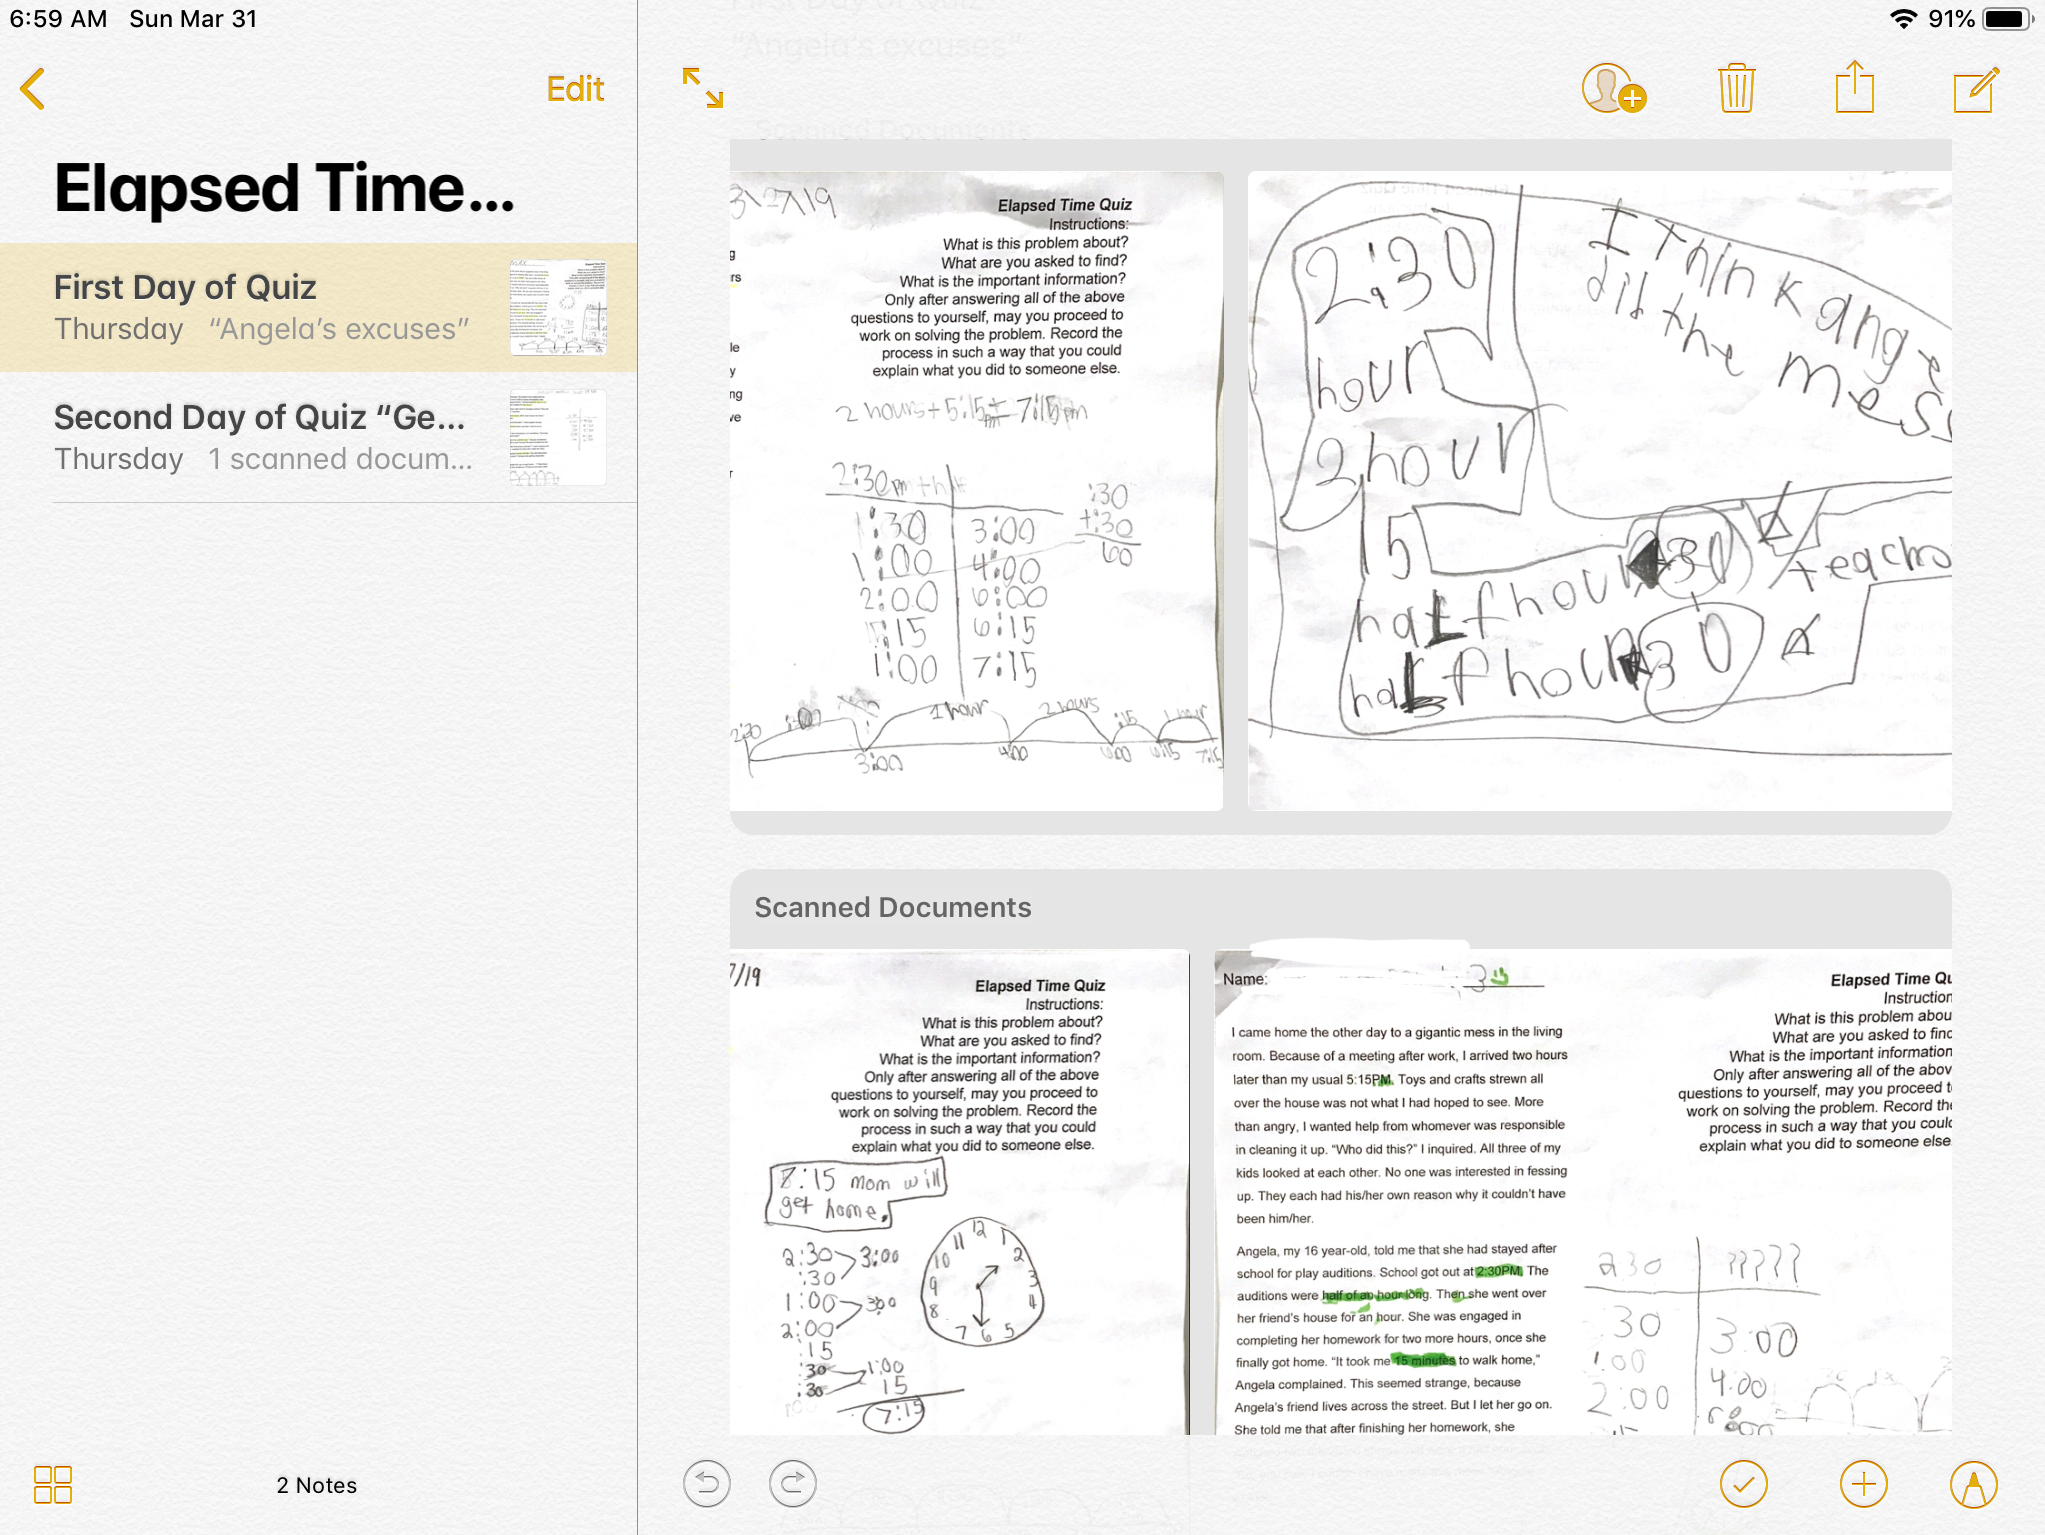Open the markup pen tool
Screen dimensions: 2045x1535
point(1973,1483)
